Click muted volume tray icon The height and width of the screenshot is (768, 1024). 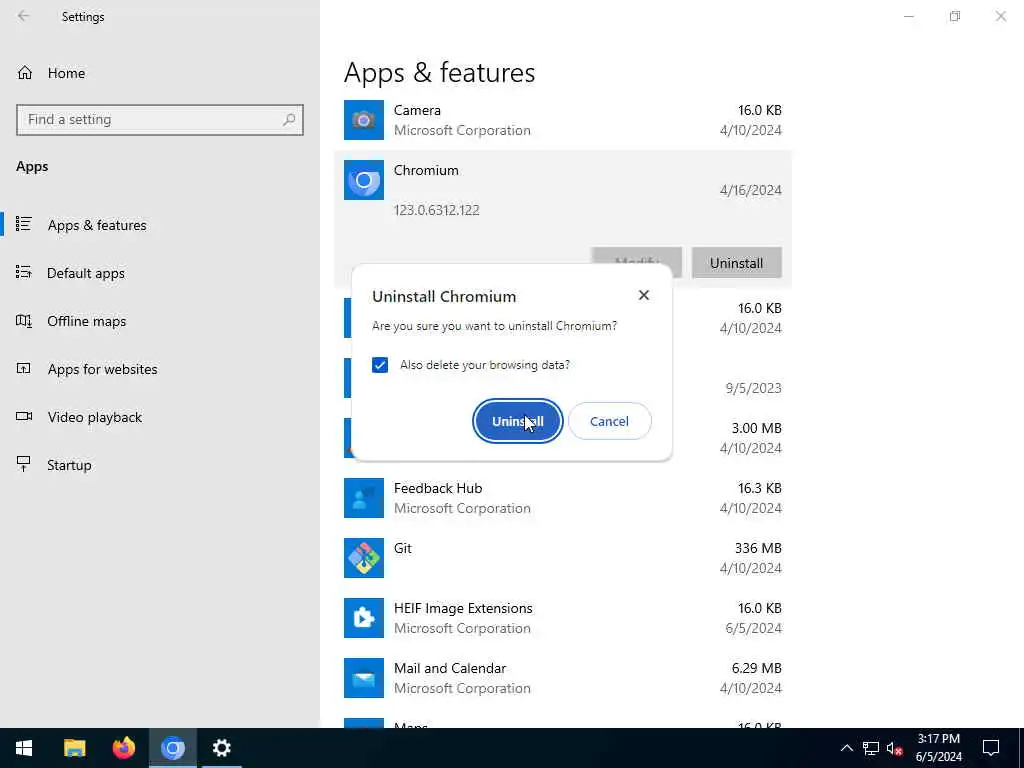click(x=894, y=748)
